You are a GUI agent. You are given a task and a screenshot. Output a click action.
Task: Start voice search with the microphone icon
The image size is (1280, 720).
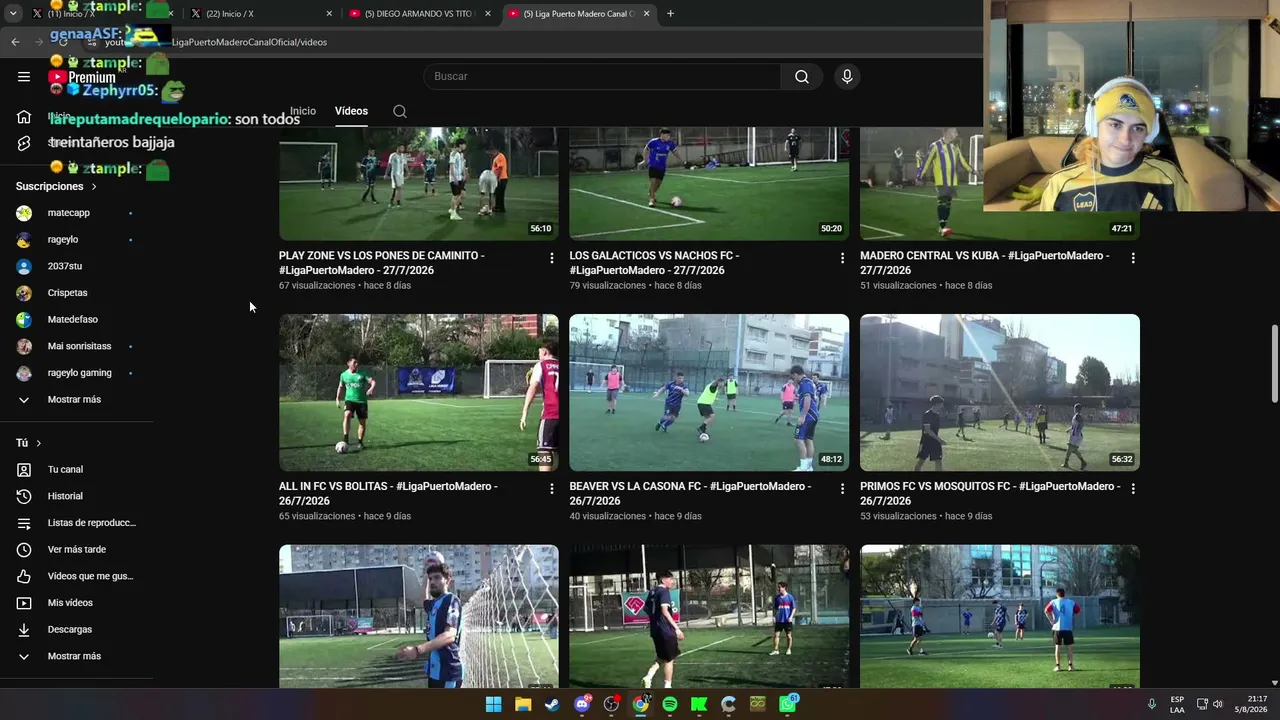847,77
